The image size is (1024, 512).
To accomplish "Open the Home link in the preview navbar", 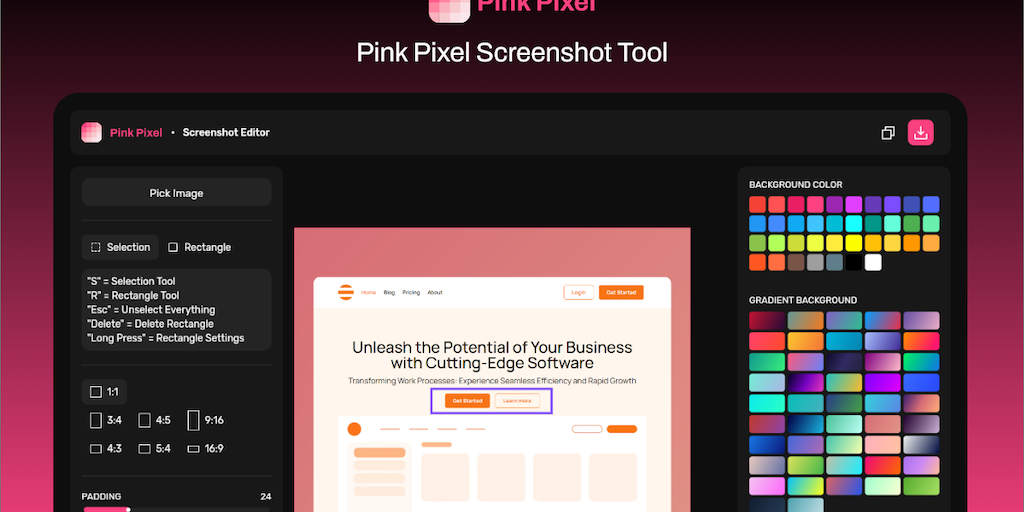I will click(x=368, y=293).
